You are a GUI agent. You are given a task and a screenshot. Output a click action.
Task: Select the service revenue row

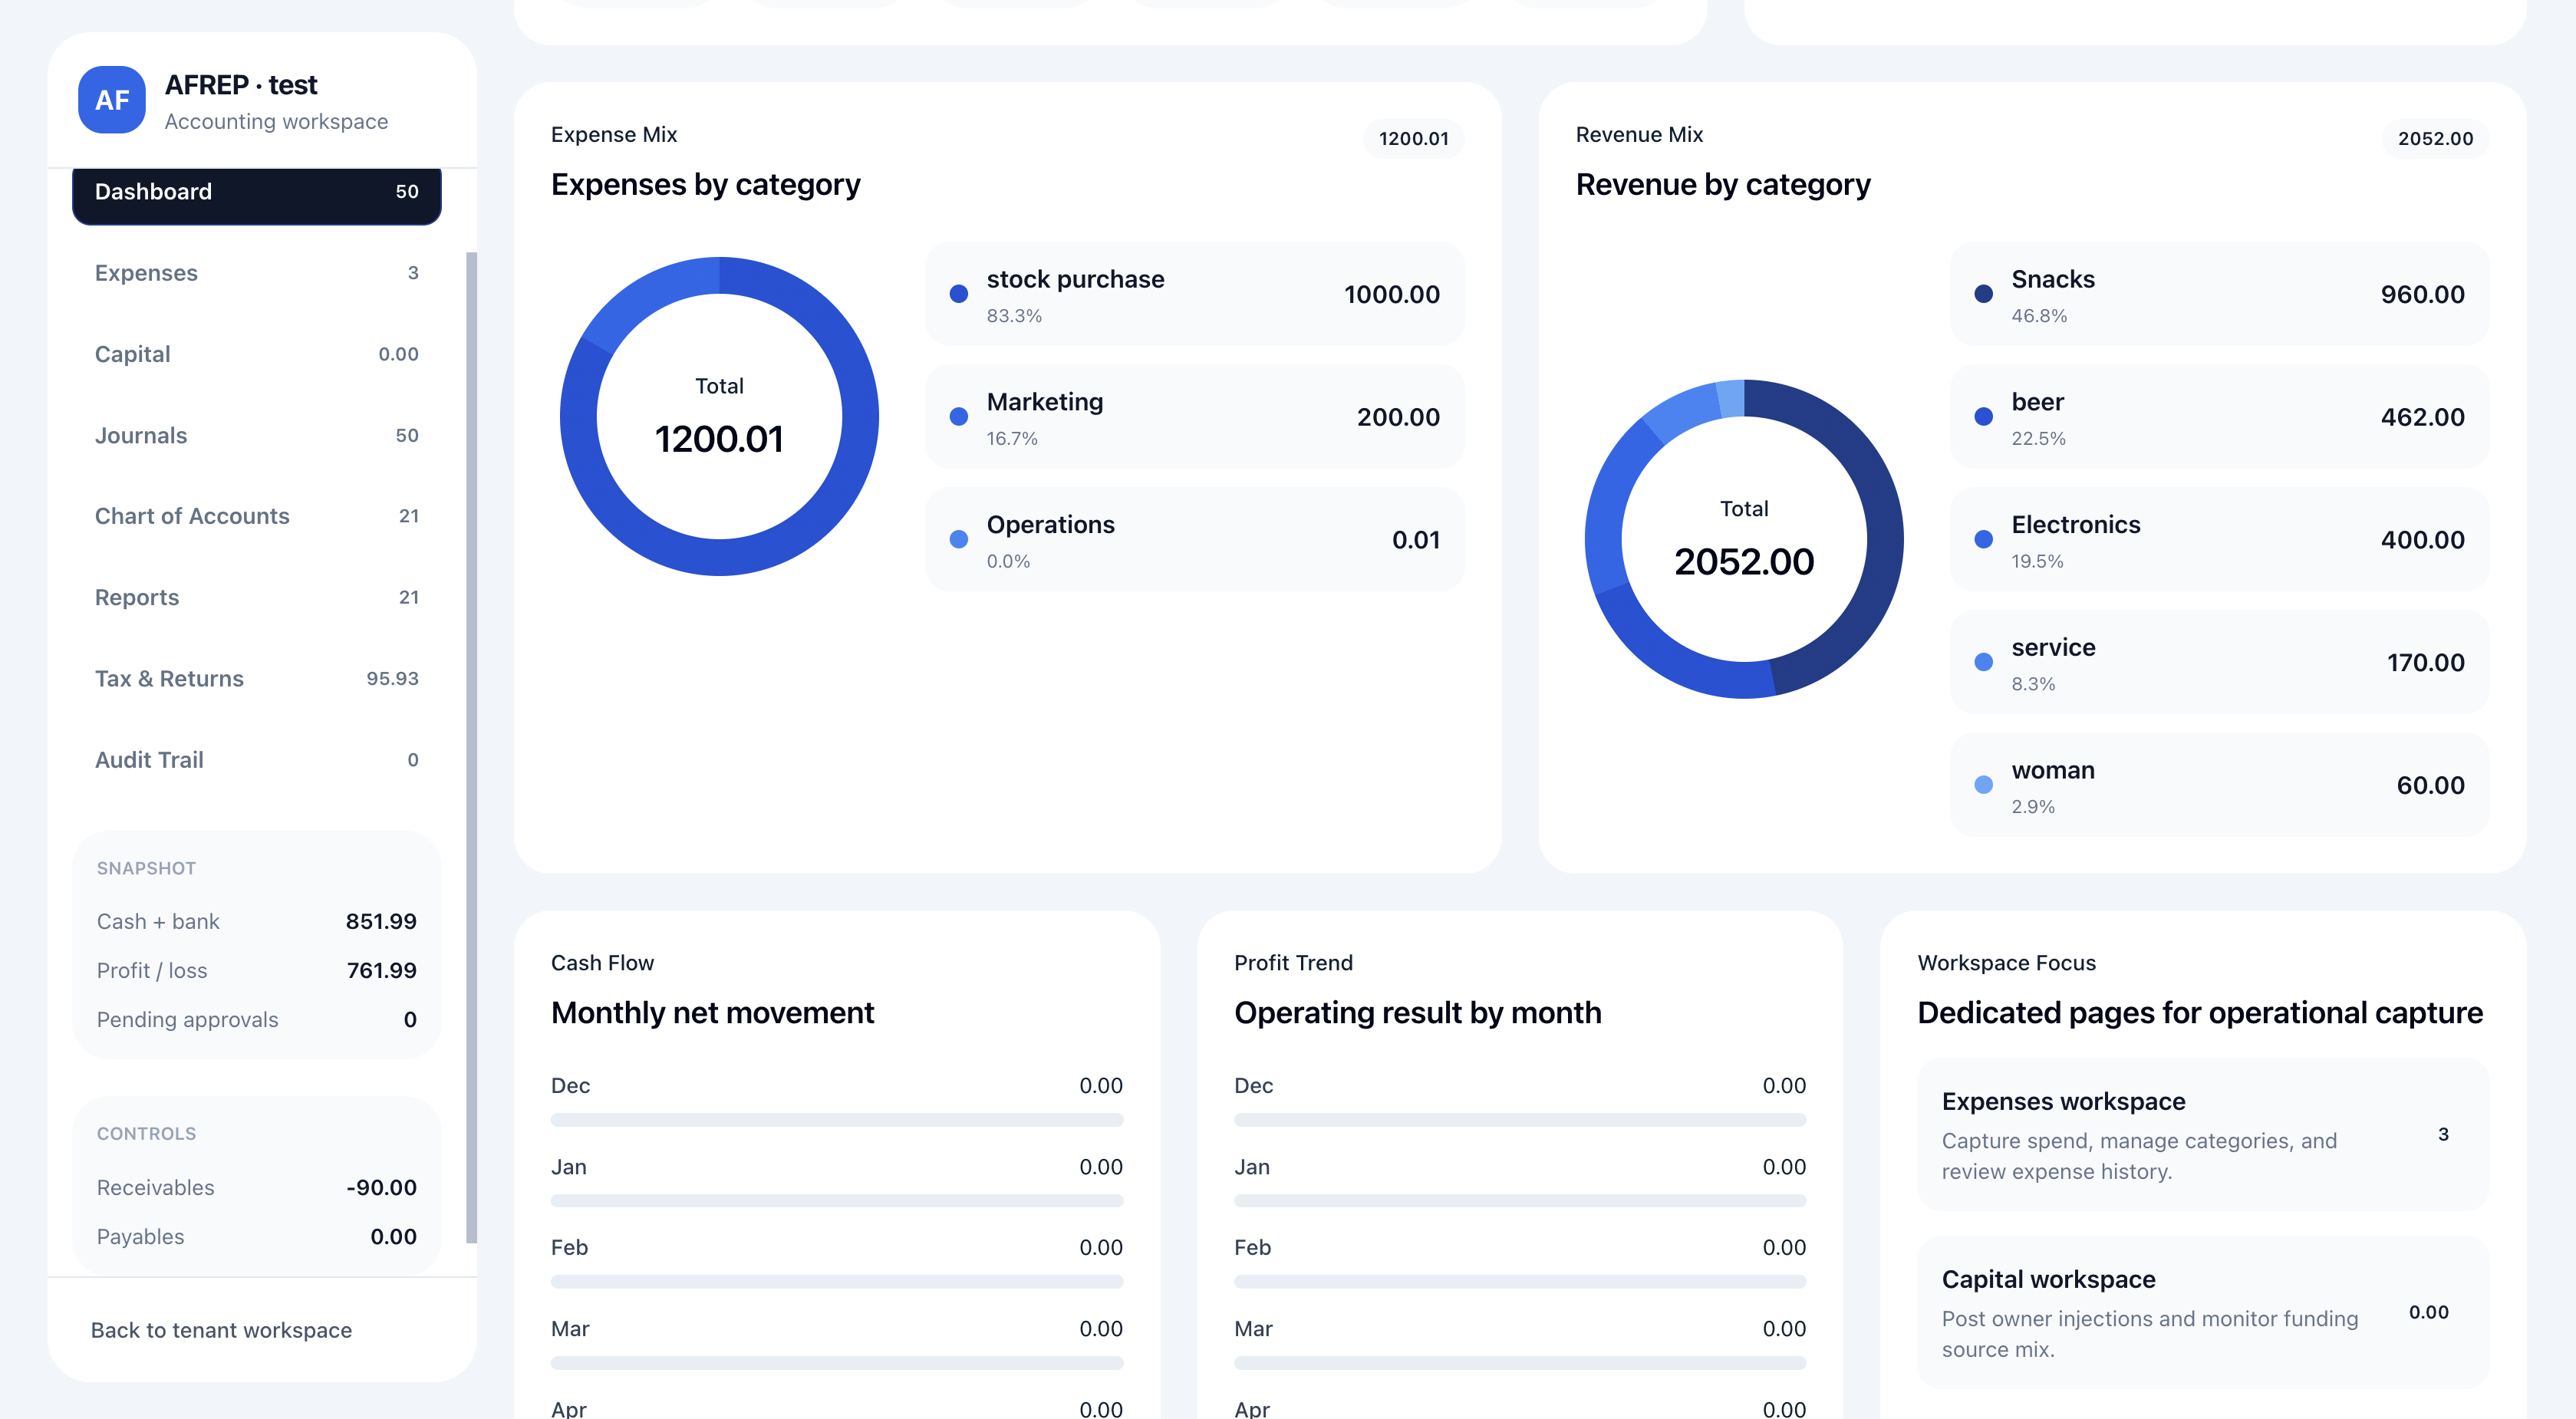tap(2219, 662)
